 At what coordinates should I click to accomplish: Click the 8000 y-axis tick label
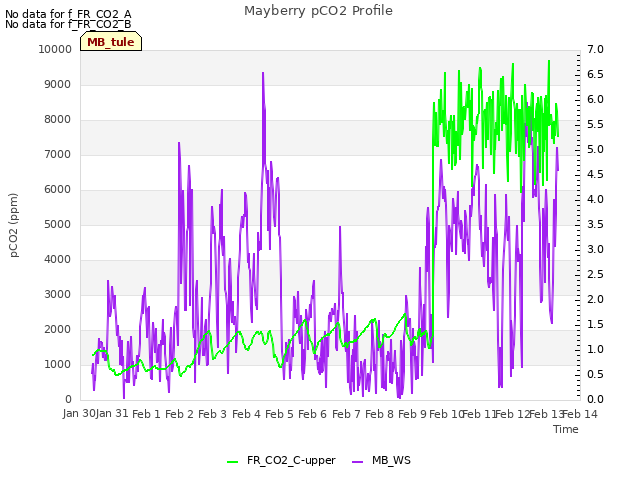pyautogui.click(x=58, y=120)
